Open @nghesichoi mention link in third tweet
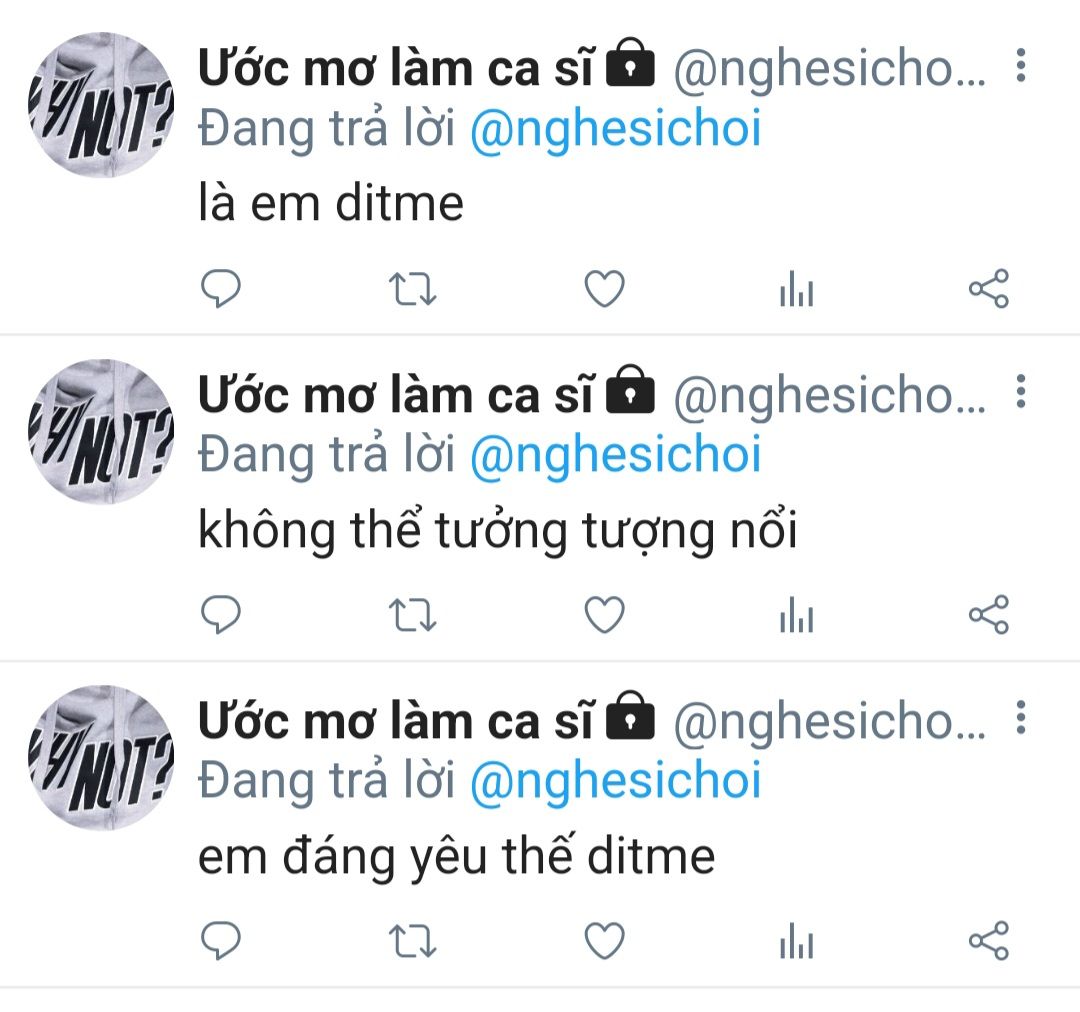This screenshot has width=1080, height=1012. [616, 782]
